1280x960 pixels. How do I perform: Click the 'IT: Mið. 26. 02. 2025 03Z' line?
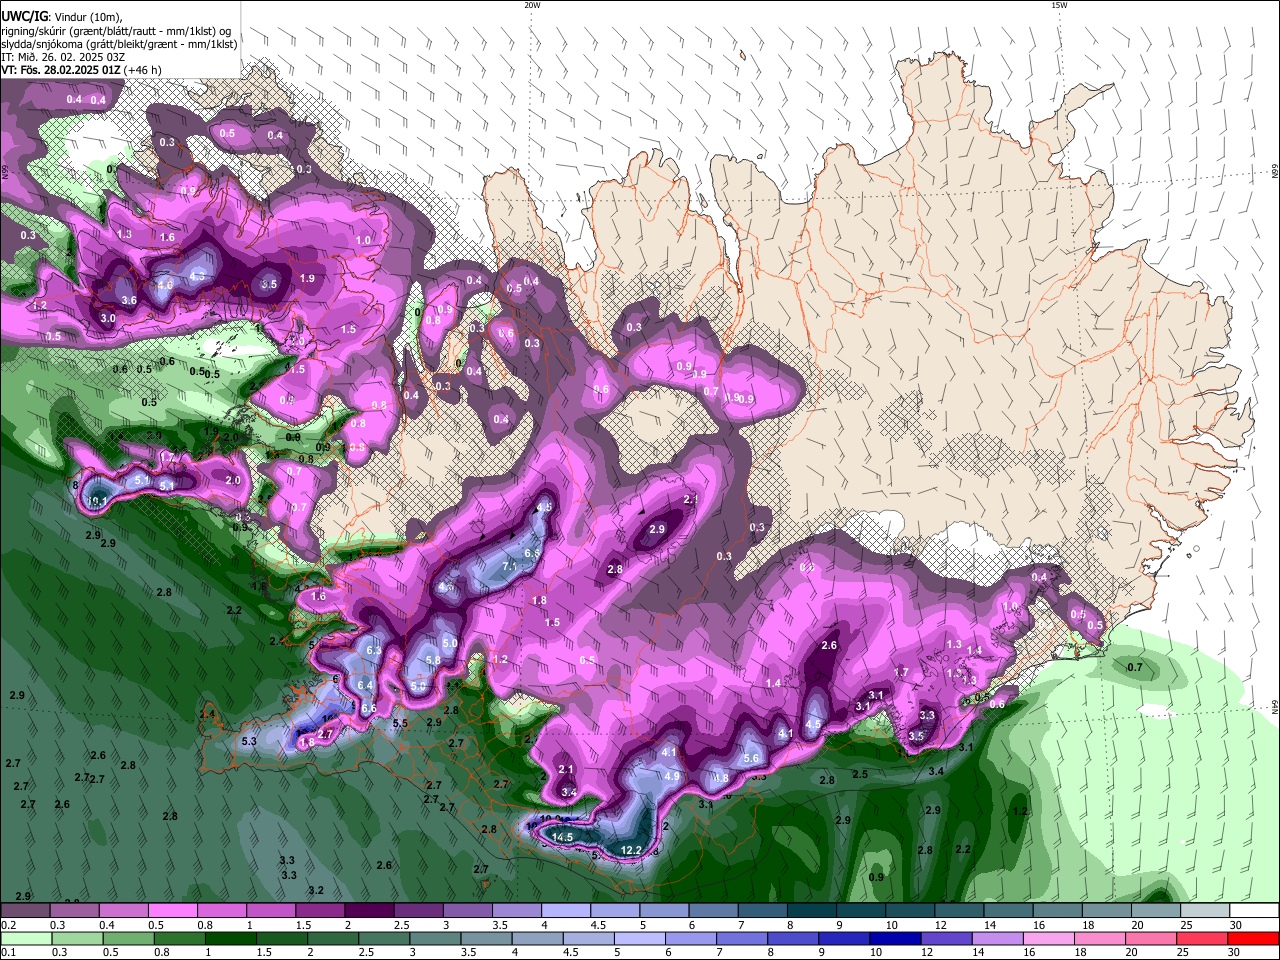point(63,57)
